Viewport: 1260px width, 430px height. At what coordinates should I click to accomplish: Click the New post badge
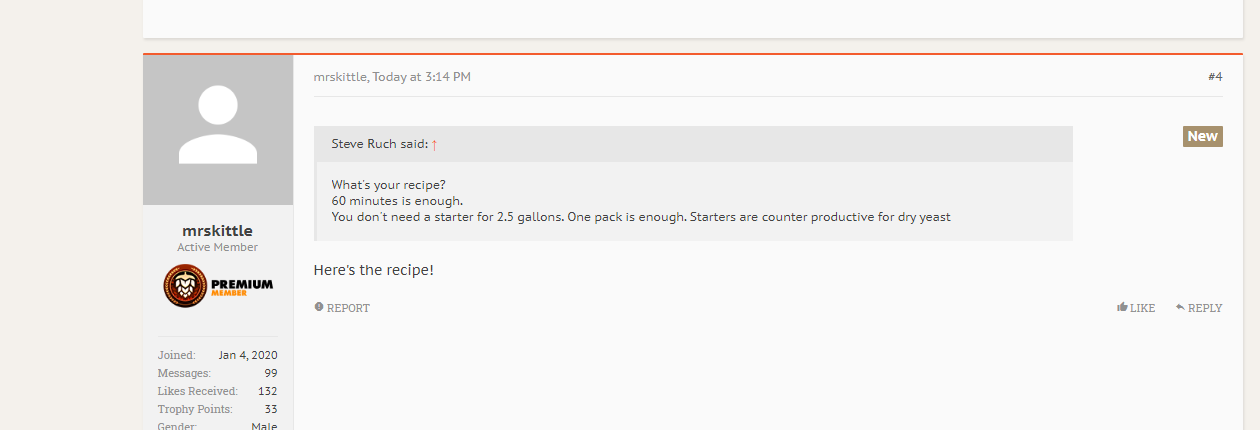[1202, 136]
